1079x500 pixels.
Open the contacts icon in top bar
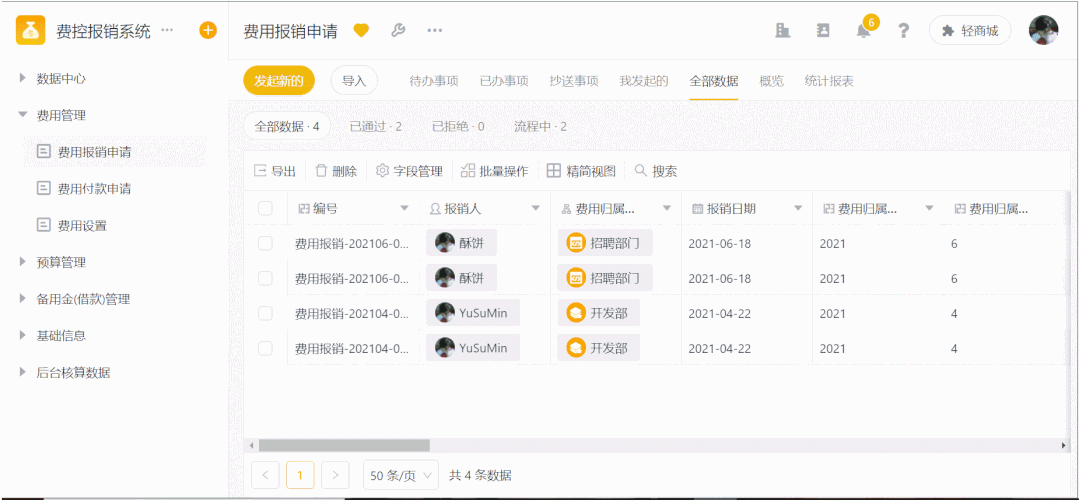click(x=823, y=30)
